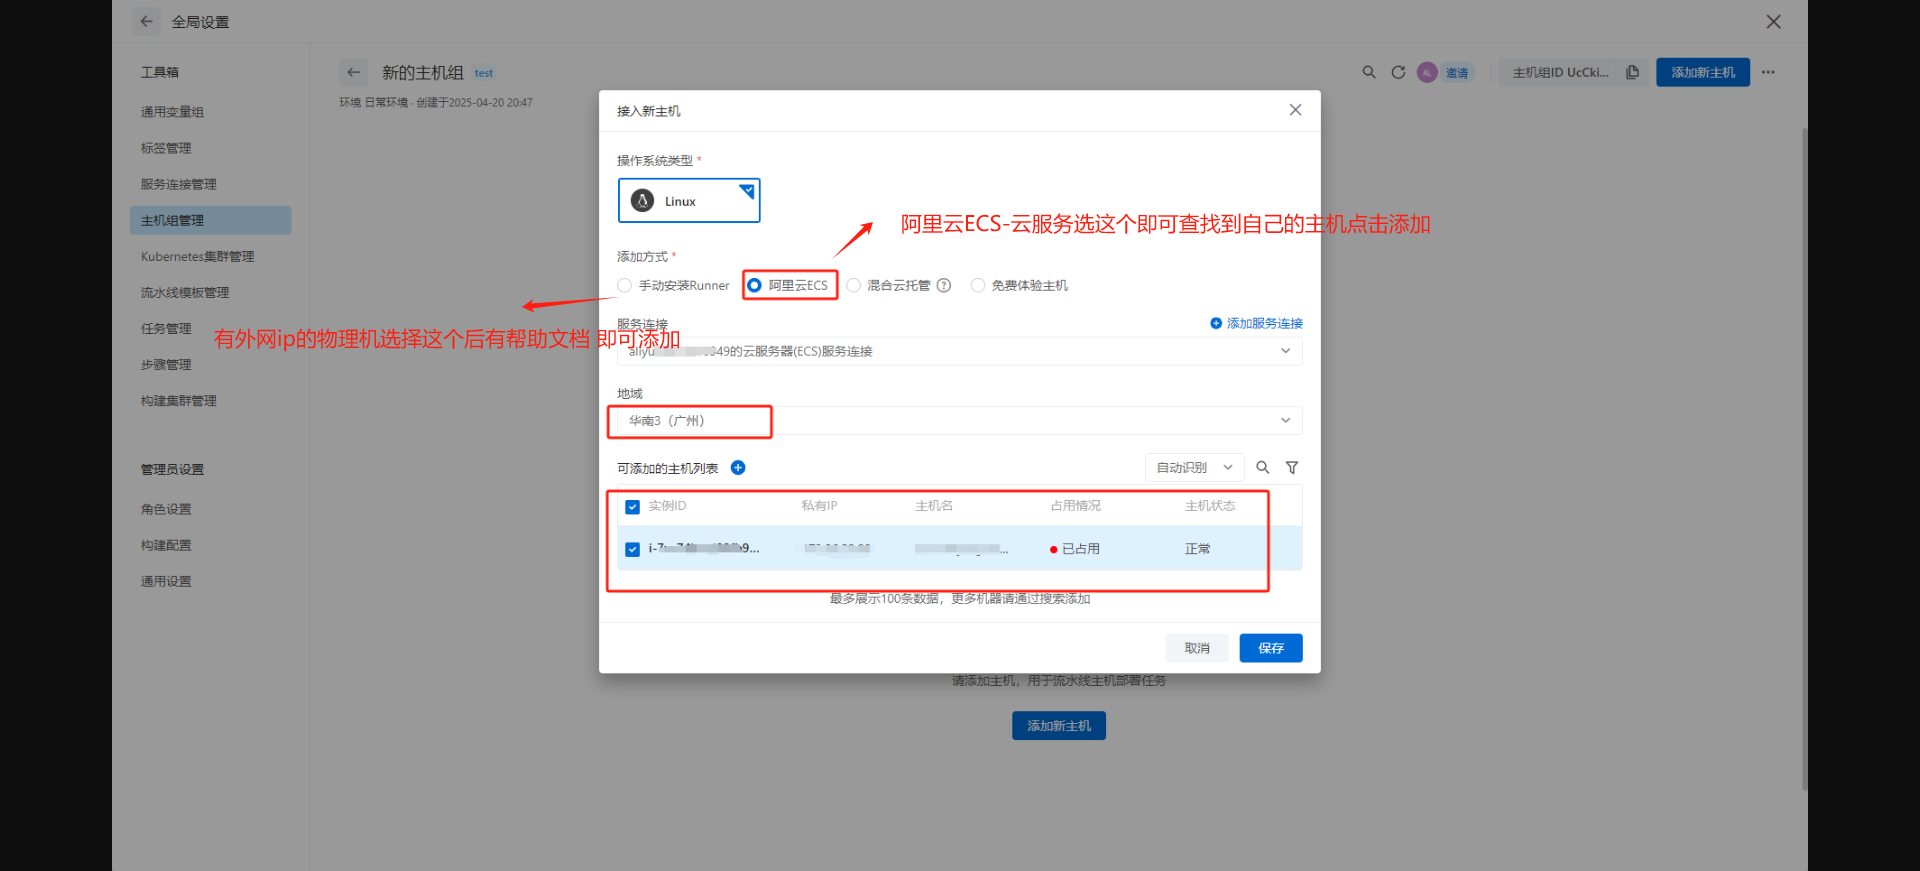The image size is (1920, 871).
Task: Click the 主机名 column header
Action: [x=934, y=506]
